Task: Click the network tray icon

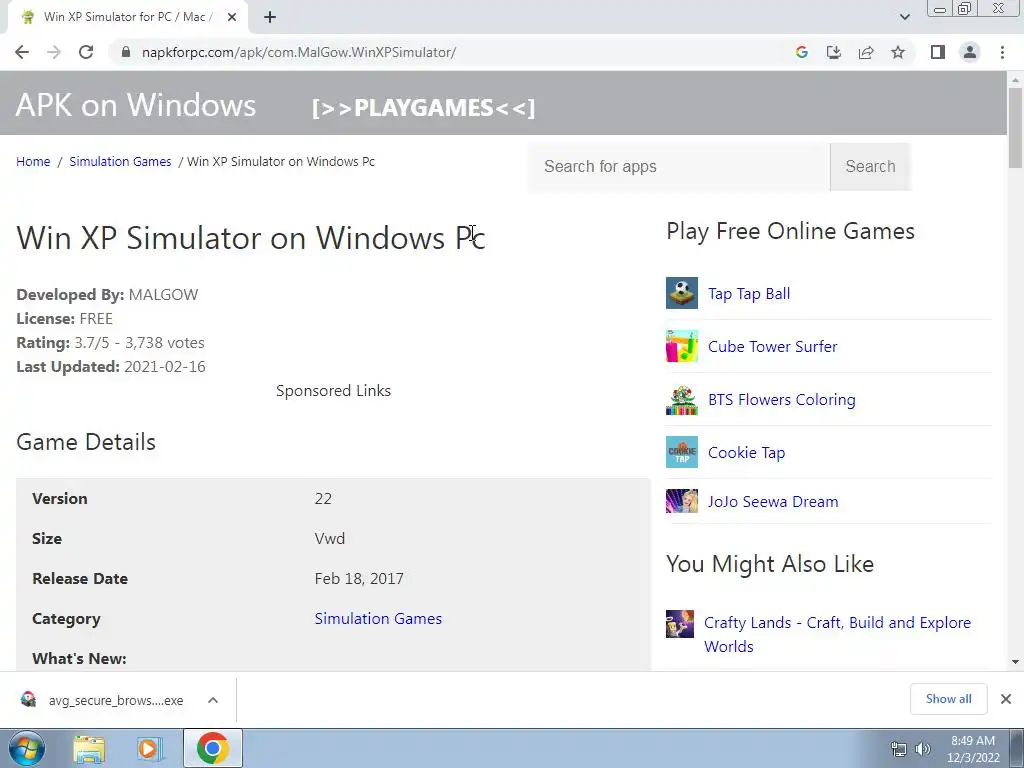Action: click(899, 749)
